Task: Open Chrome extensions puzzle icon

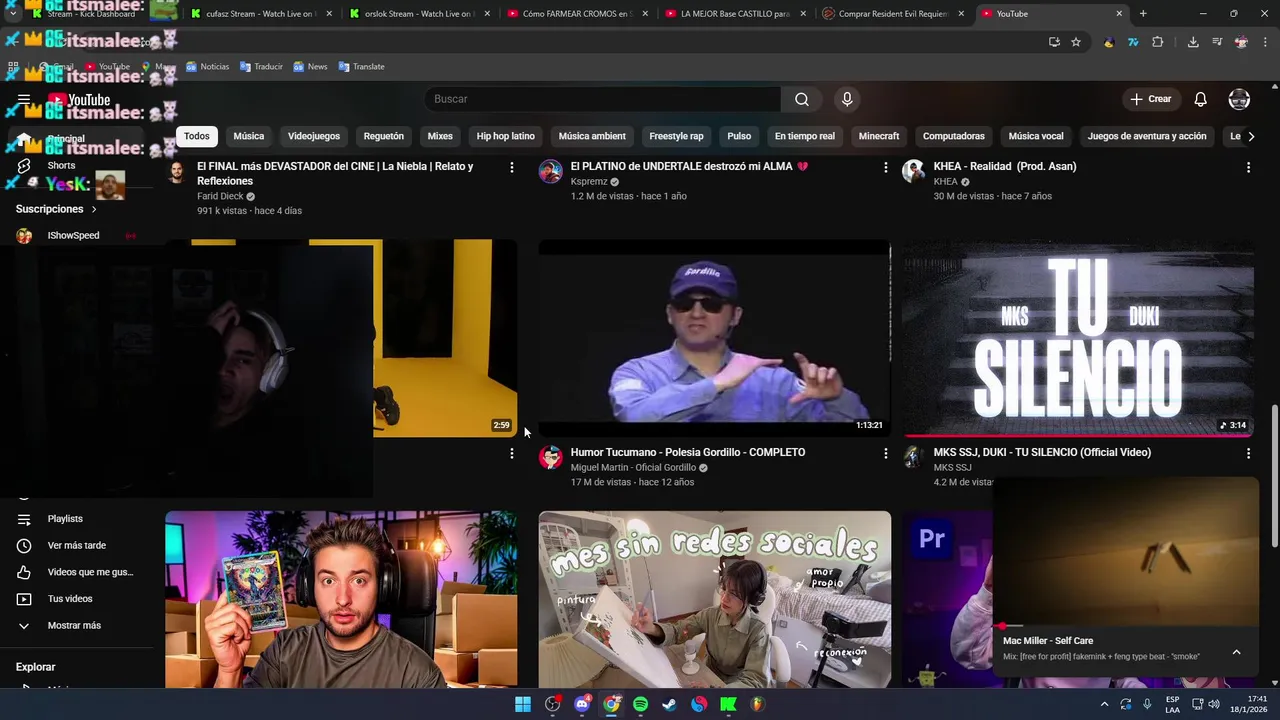Action: (1158, 42)
